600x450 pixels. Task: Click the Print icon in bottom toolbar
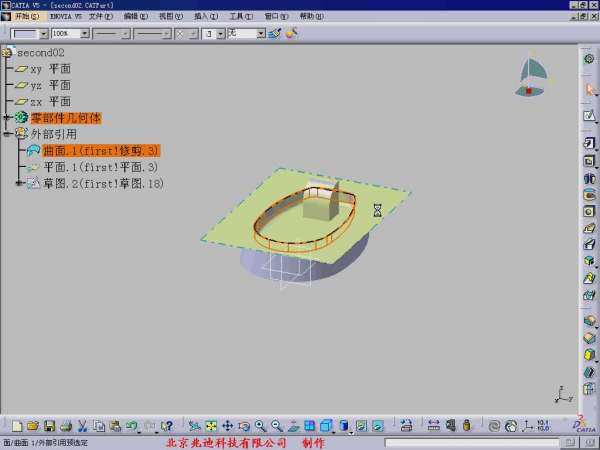[65, 426]
